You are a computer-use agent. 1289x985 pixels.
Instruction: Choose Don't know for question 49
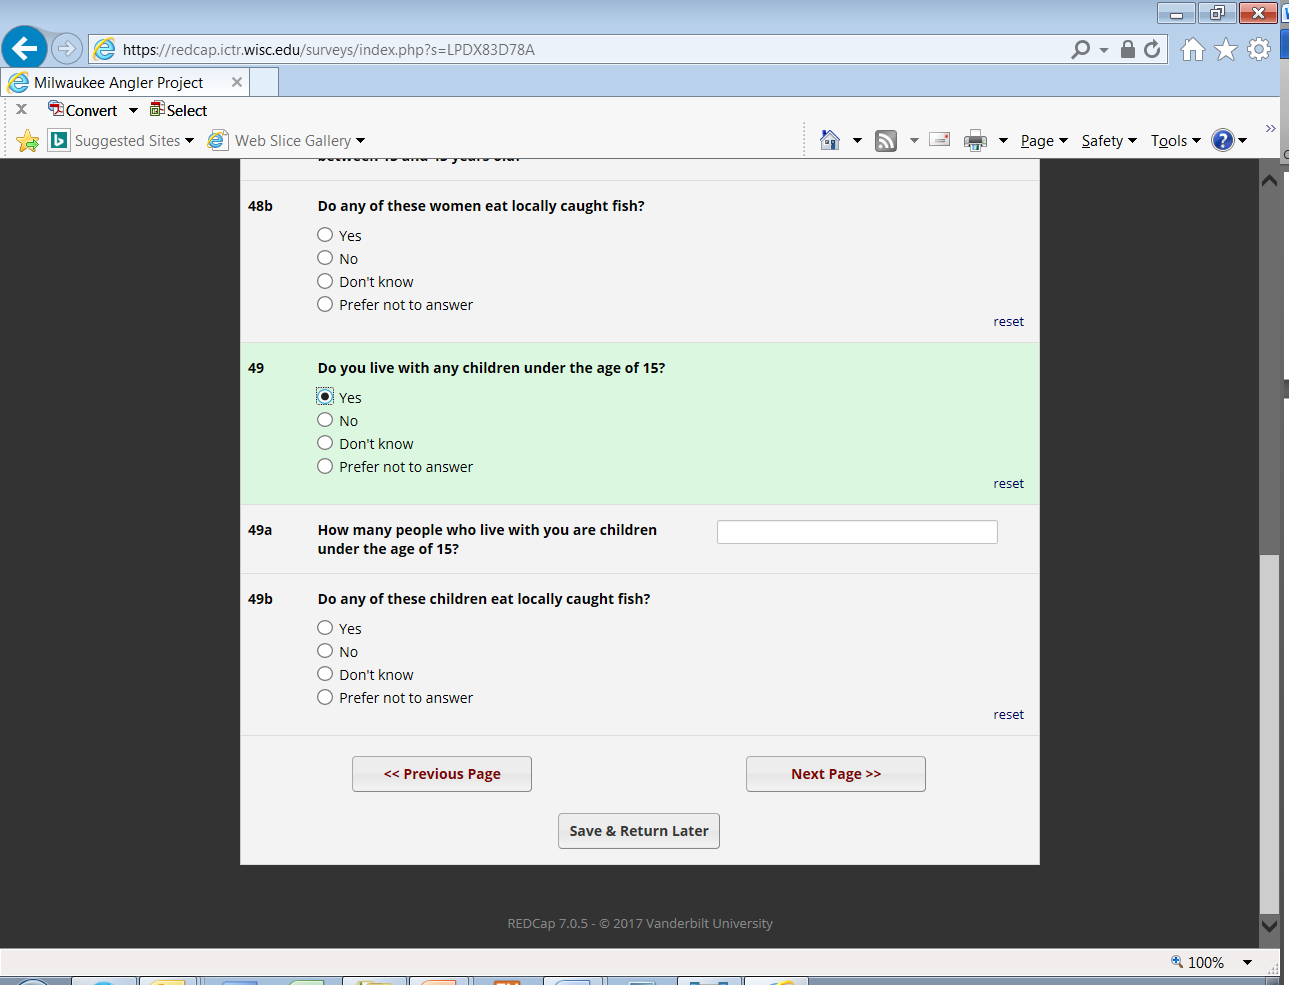pyautogui.click(x=325, y=443)
